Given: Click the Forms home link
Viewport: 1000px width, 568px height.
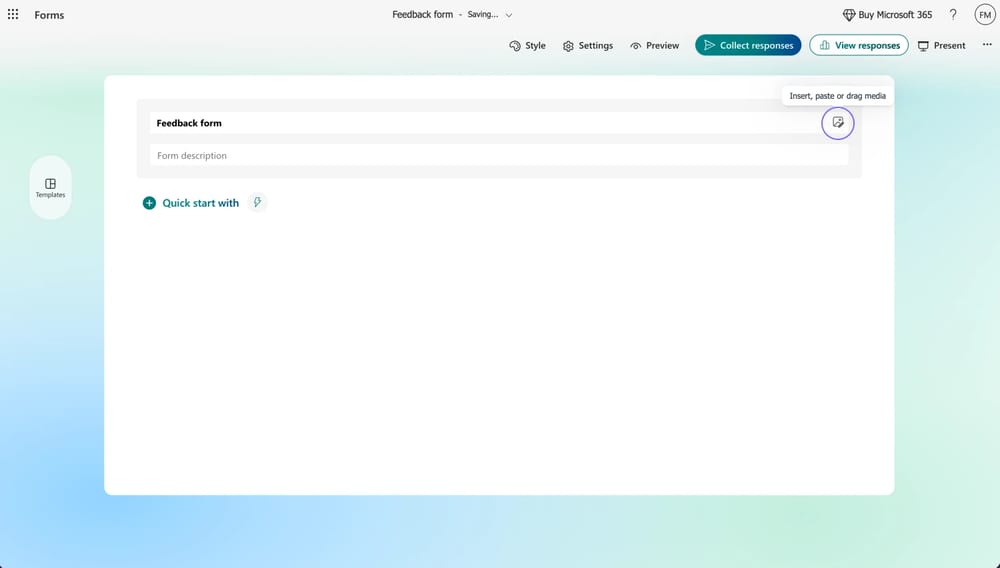Looking at the screenshot, I should 49,15.
